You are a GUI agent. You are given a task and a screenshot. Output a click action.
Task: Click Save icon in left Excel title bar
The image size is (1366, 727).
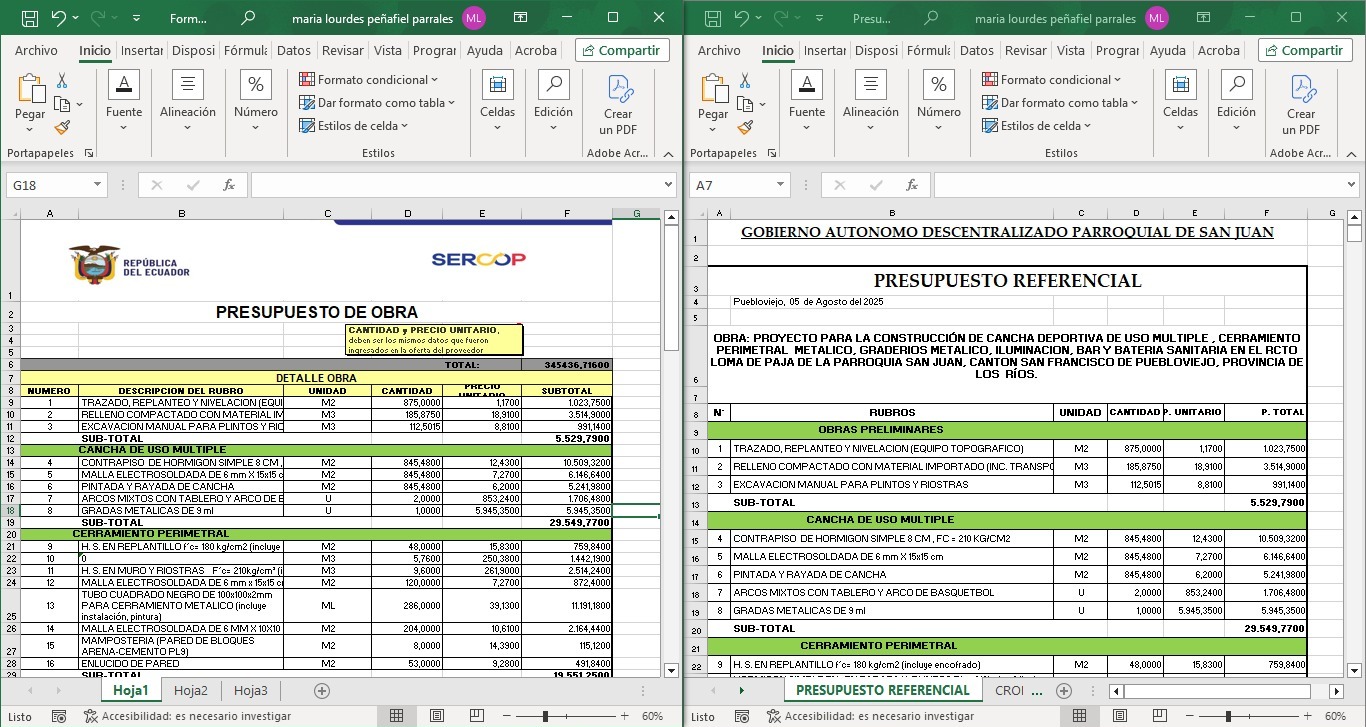30,18
